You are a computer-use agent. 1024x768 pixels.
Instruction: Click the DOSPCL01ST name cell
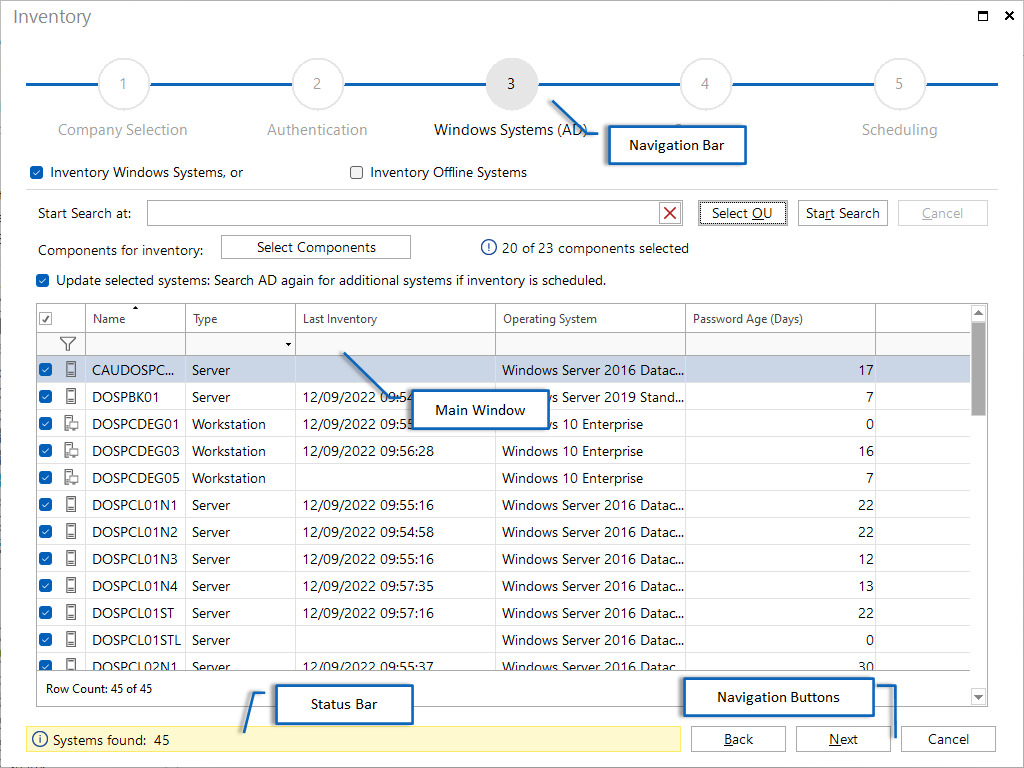coord(135,613)
